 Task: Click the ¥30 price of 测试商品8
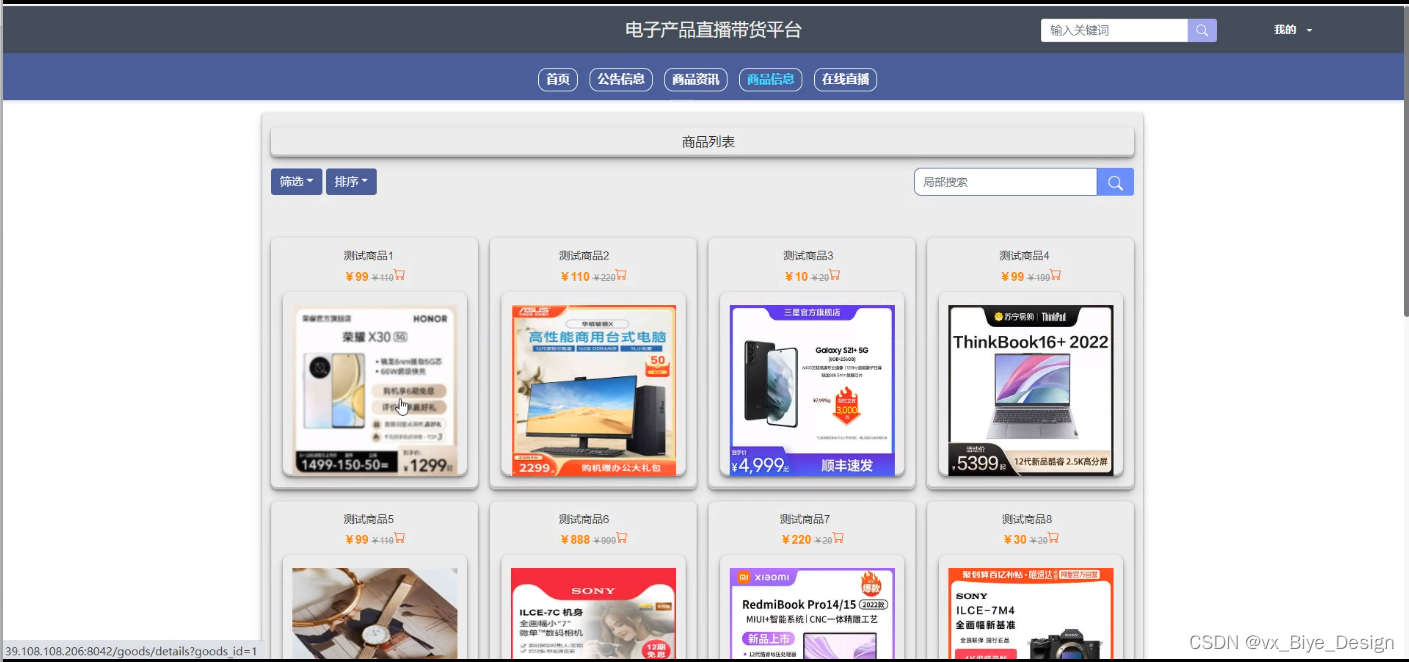tap(1015, 540)
